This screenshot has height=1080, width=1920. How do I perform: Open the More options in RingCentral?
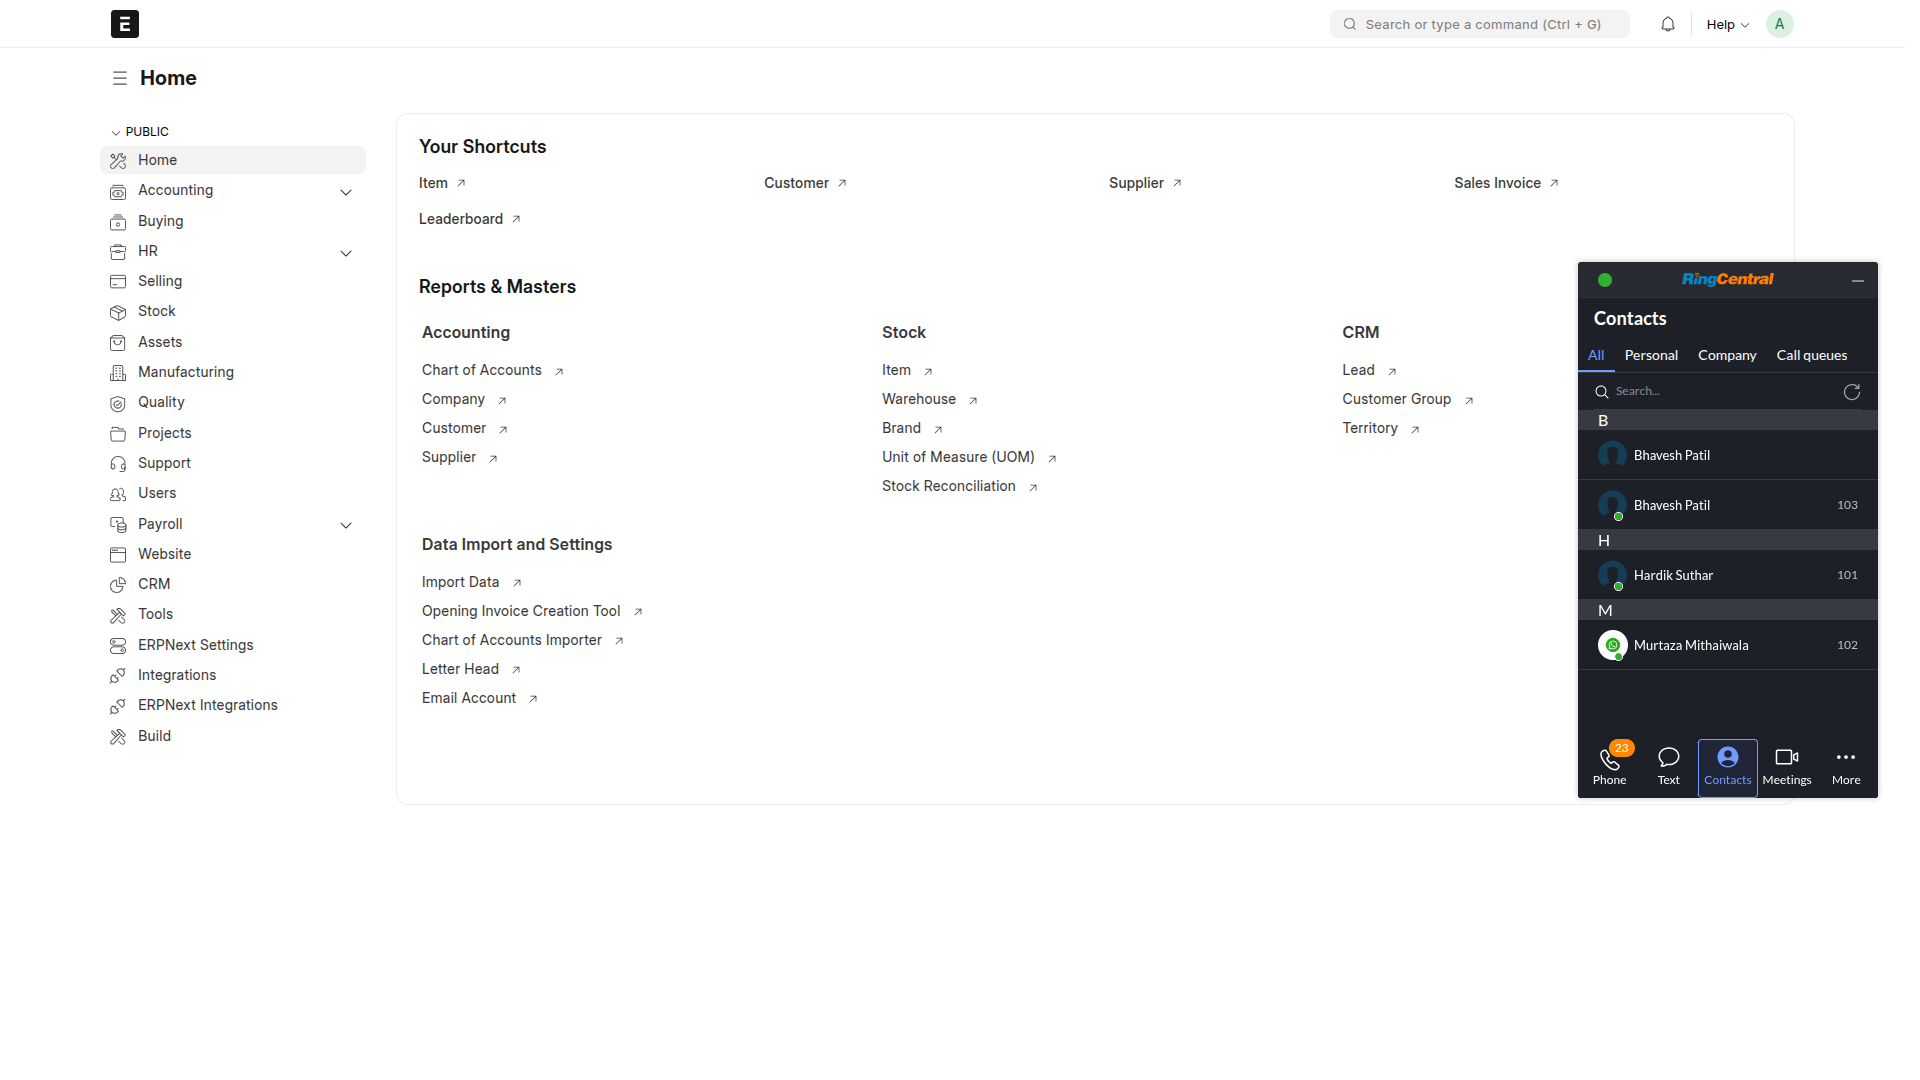pyautogui.click(x=1845, y=765)
